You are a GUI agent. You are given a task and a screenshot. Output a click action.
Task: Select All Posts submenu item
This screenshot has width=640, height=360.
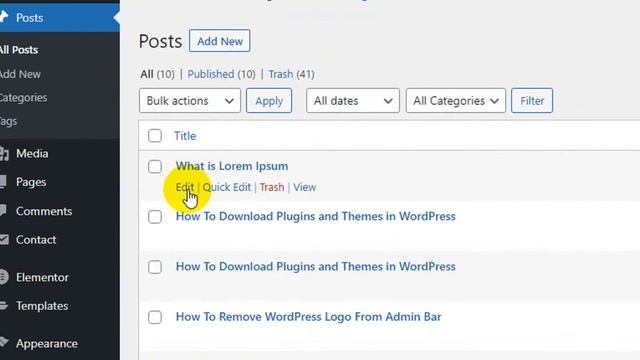coord(19,50)
